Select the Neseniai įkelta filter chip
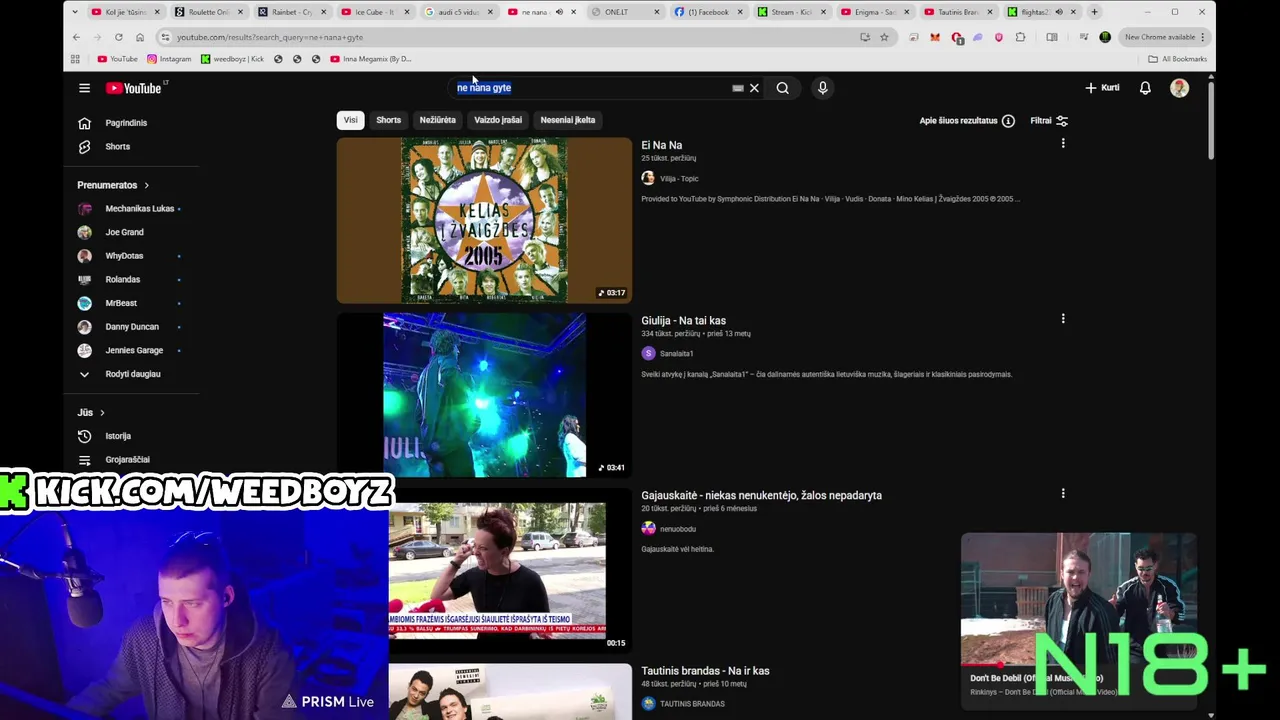The width and height of the screenshot is (1280, 720). (x=567, y=120)
